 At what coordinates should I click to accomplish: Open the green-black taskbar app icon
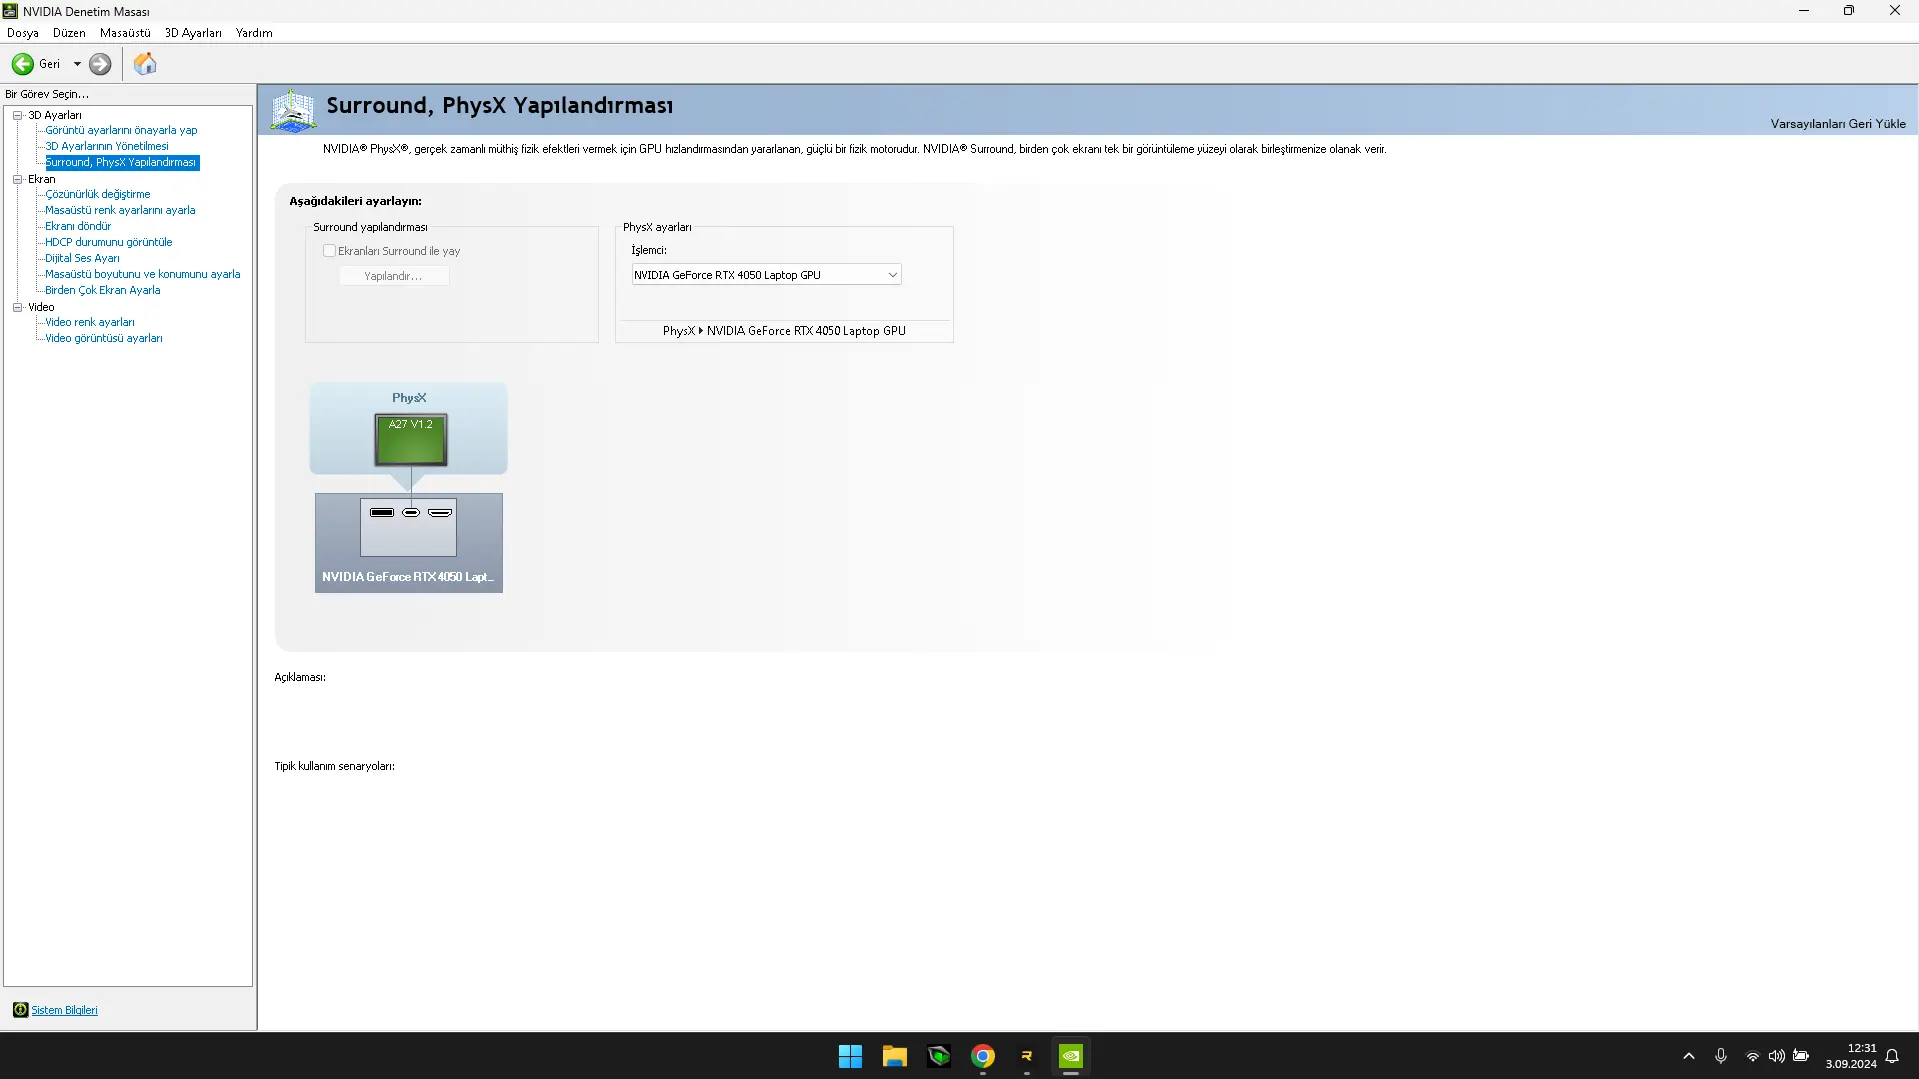pos(938,1056)
